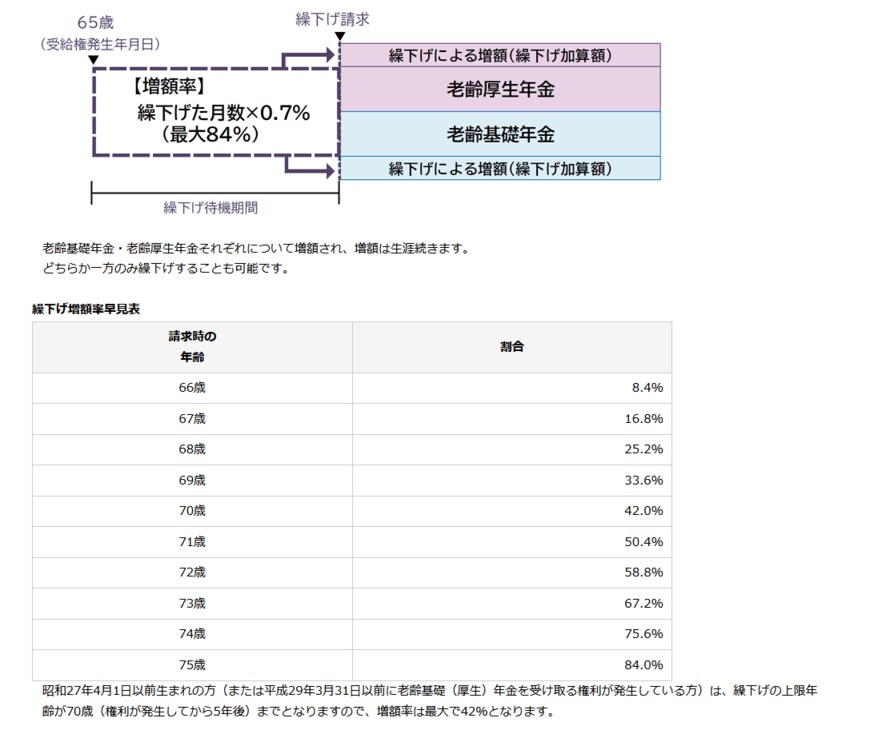Click the 75歳 row showing 84.0%
The height and width of the screenshot is (734, 870).
(x=190, y=664)
